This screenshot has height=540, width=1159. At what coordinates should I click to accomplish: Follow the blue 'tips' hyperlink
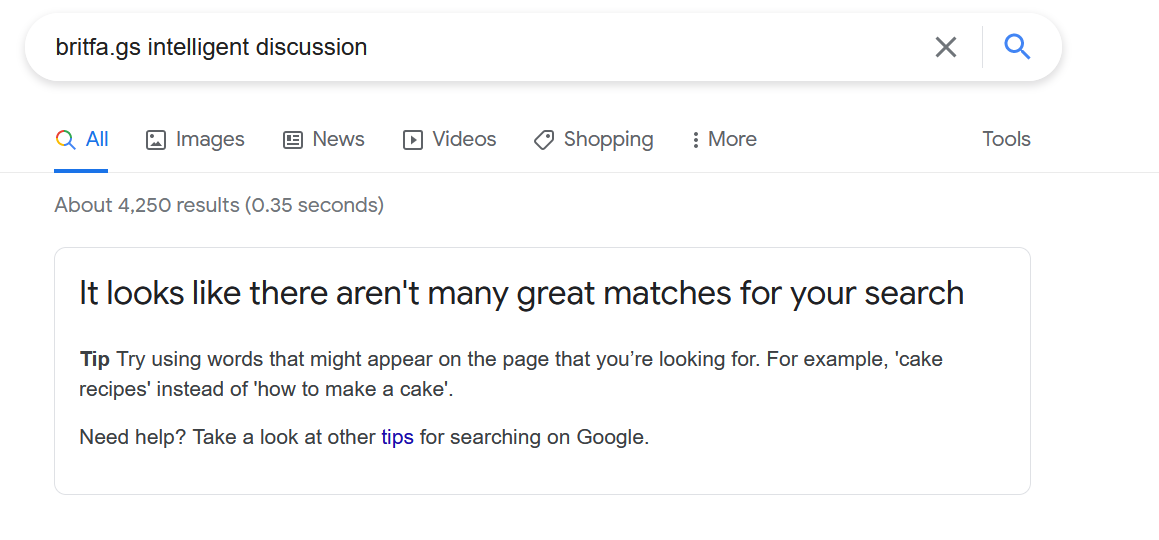(x=397, y=437)
